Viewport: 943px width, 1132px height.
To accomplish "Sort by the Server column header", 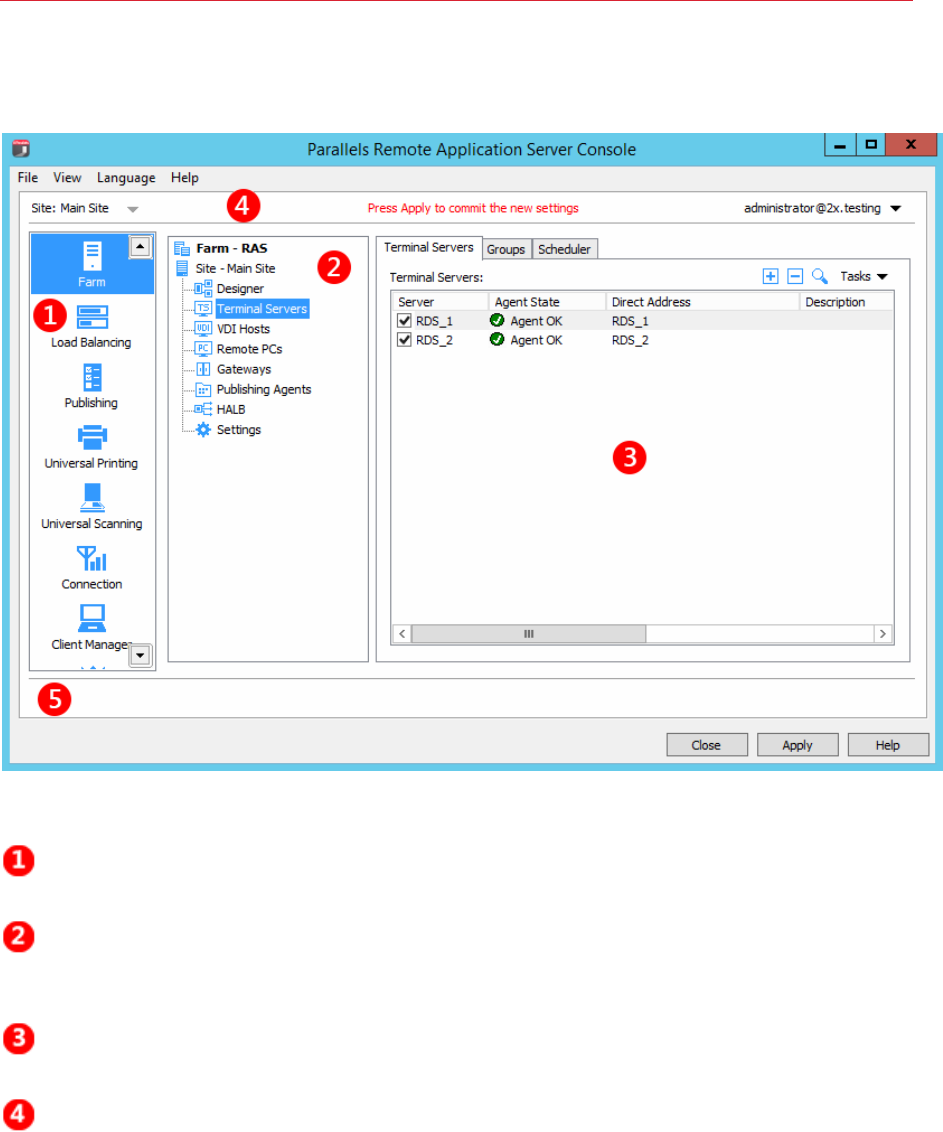I will tap(440, 302).
